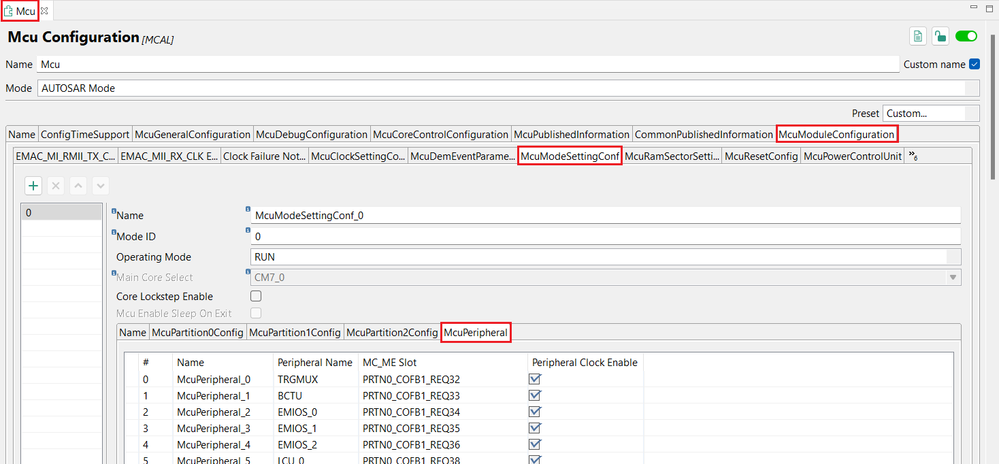
Task: Select the BCTU peripheral name cell
Action: point(315,395)
